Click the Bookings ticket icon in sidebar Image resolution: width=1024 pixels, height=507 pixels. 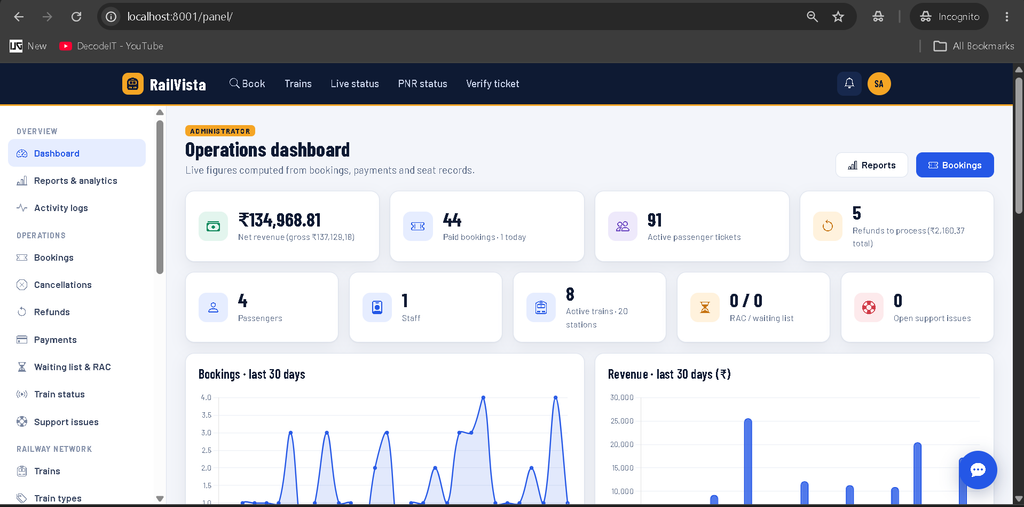click(x=22, y=257)
